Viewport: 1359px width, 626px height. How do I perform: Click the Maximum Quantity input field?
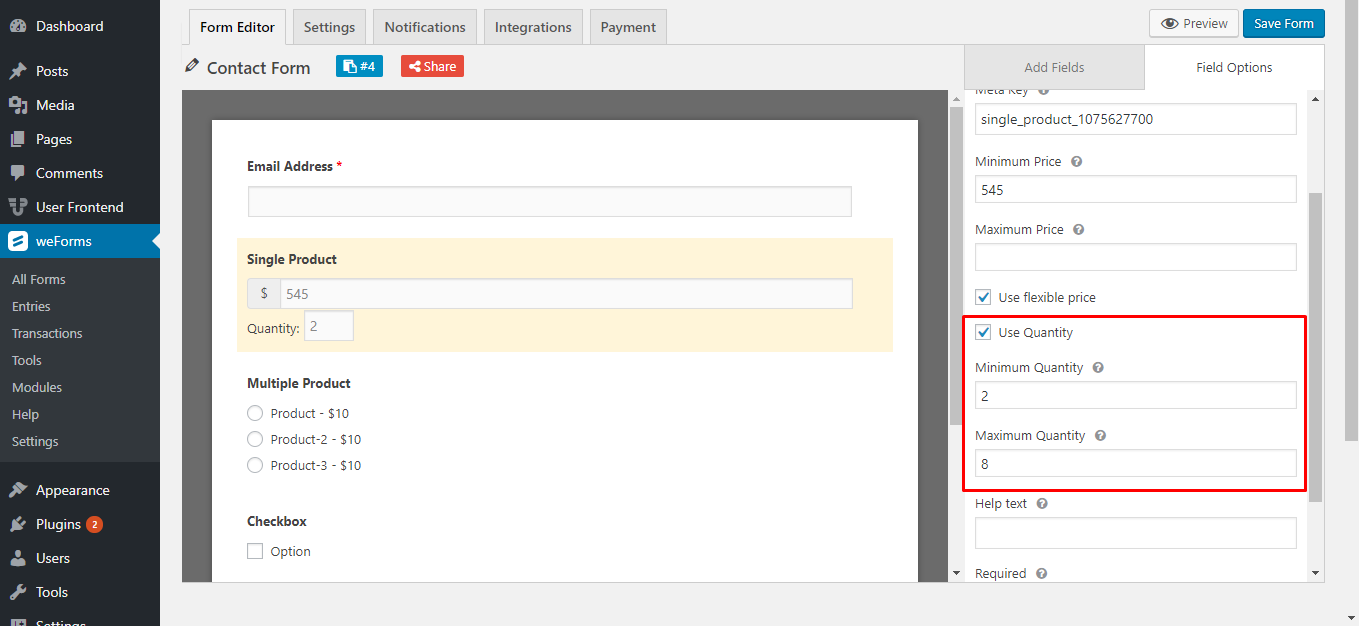pos(1135,463)
